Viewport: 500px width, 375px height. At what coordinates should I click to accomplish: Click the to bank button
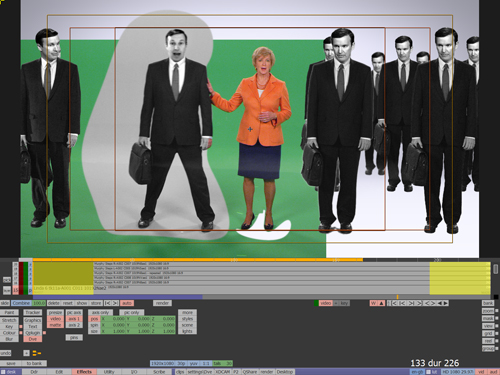tap(34, 363)
